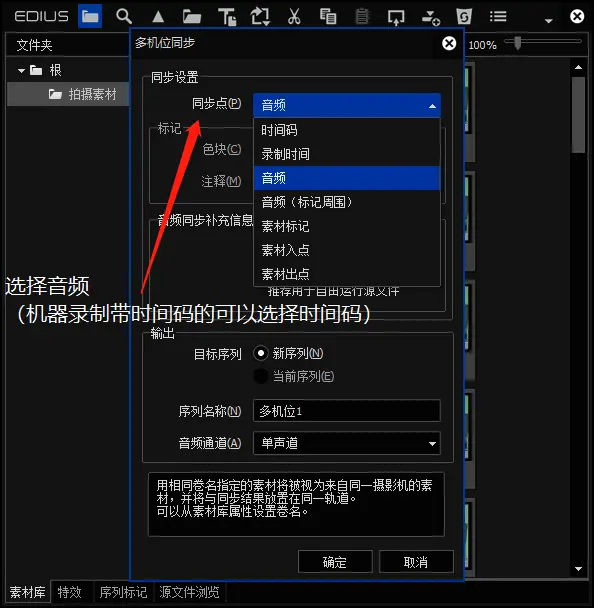Click the add clip open-folder icon

[x=192, y=17]
